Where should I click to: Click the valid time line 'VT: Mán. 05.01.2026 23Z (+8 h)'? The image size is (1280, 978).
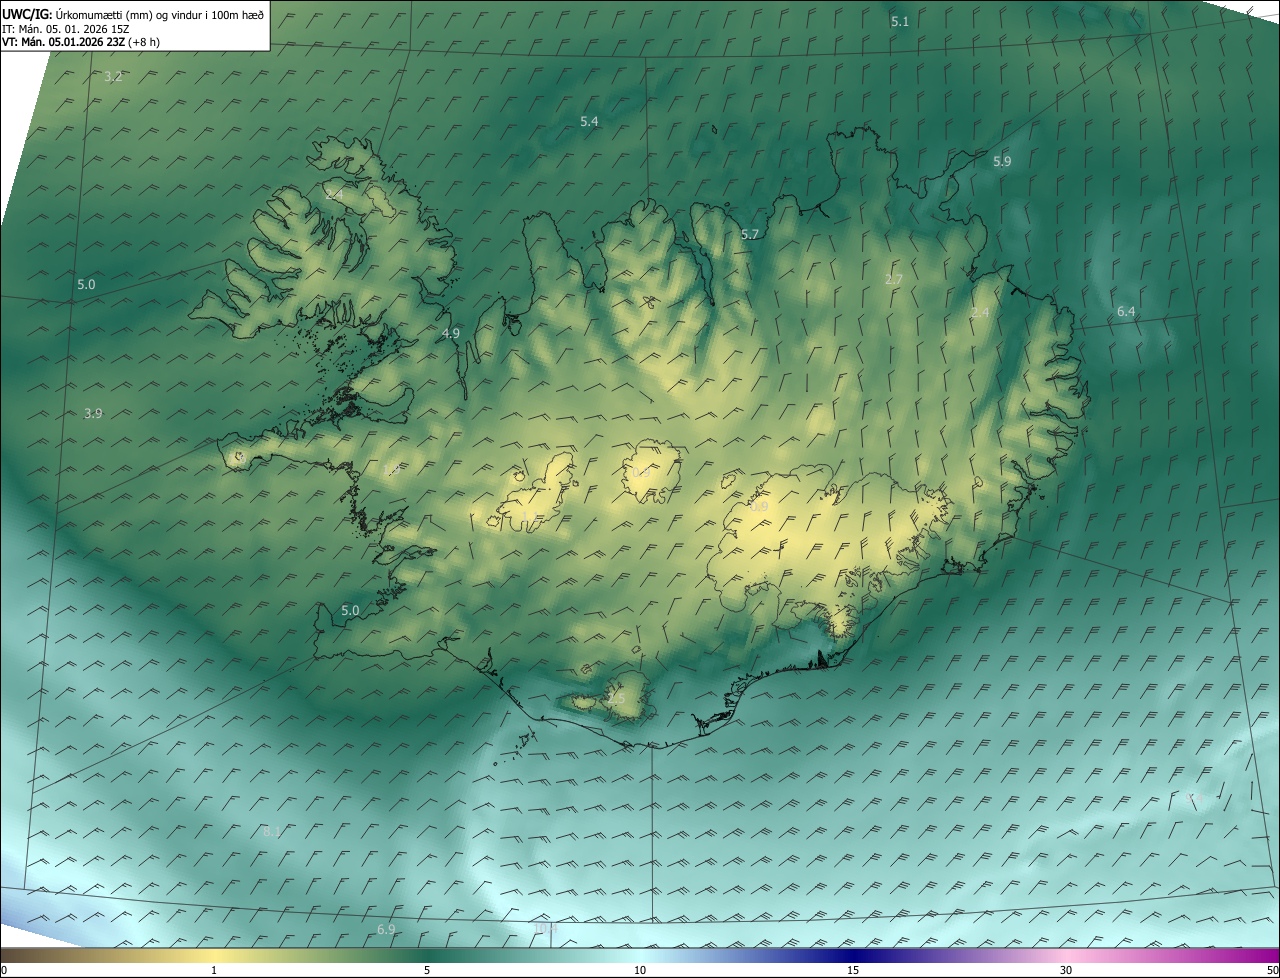coord(81,42)
